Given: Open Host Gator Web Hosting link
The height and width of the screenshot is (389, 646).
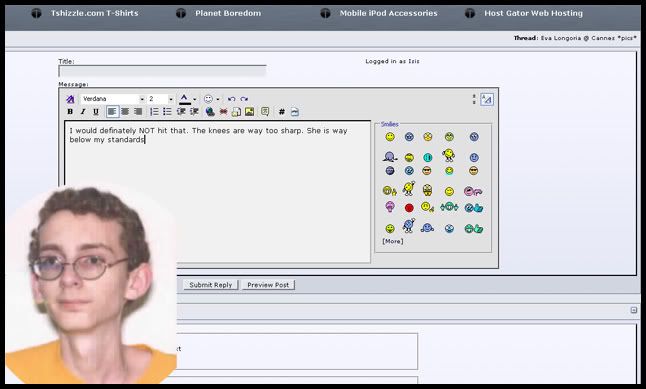Looking at the screenshot, I should pyautogui.click(x=534, y=13).
